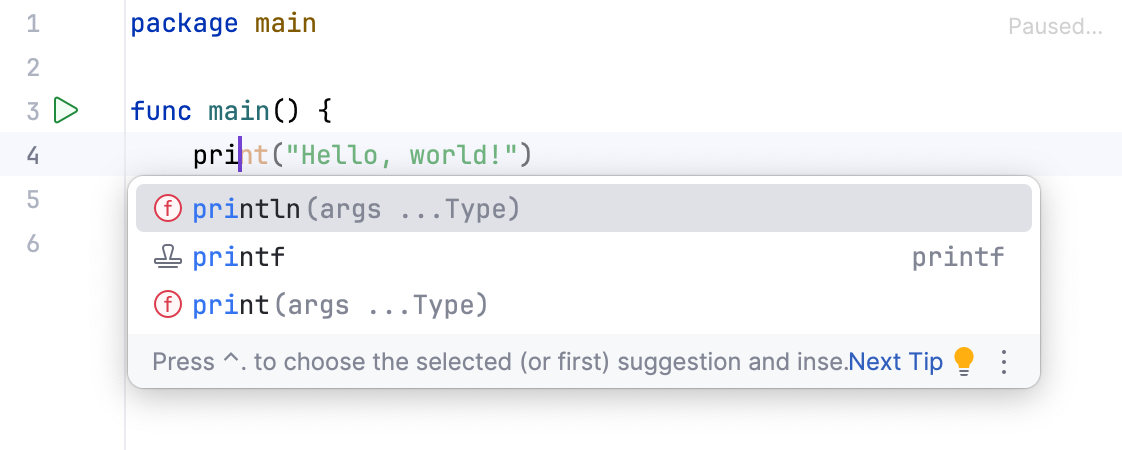Select println(args ...Type) suggestion
Screen dimensions: 1122x450
point(356,209)
